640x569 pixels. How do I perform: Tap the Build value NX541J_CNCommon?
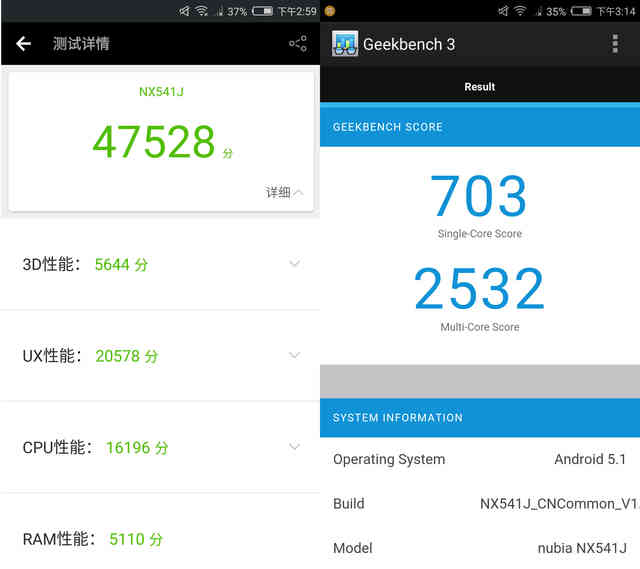click(560, 504)
